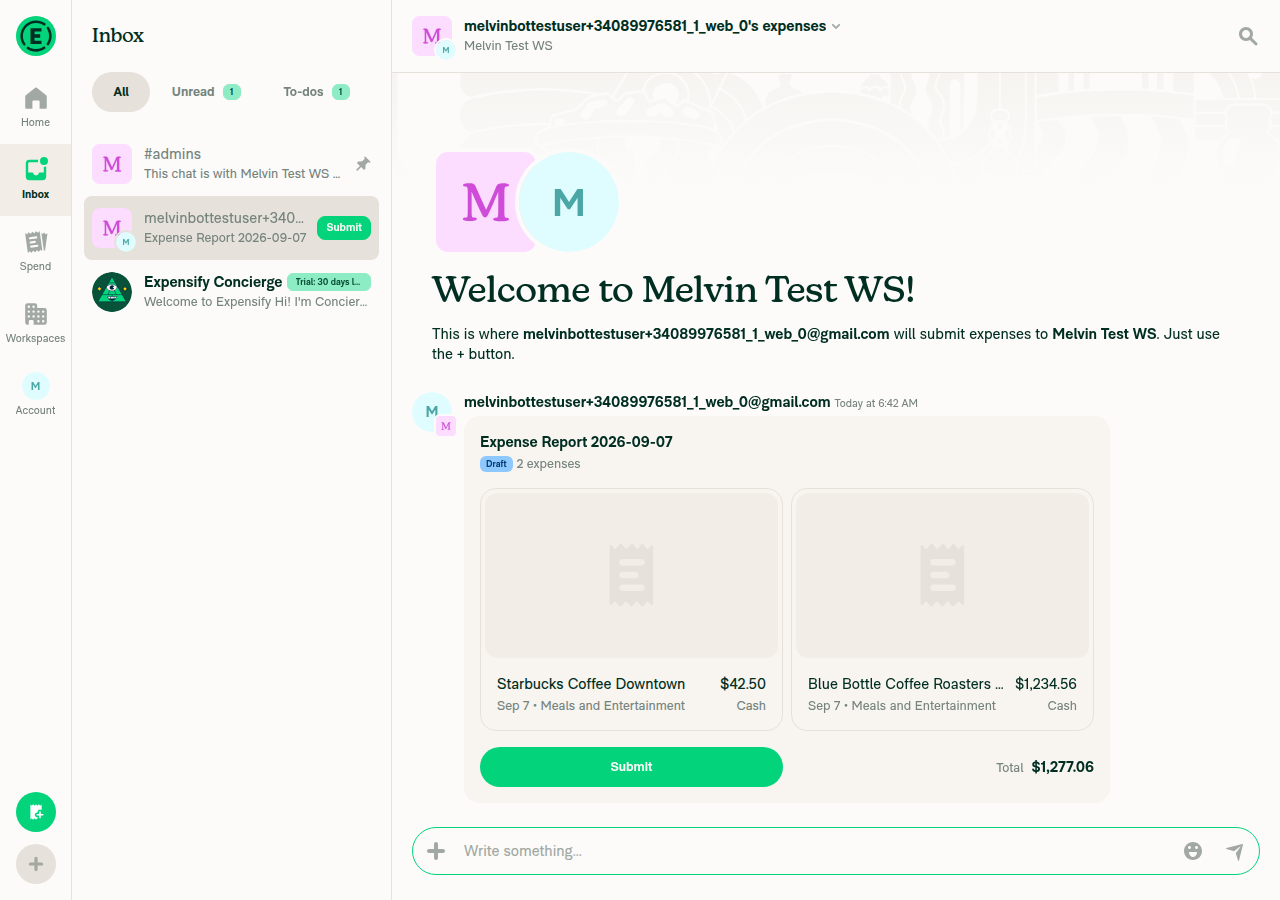Click the $42.50 amount
This screenshot has height=900, width=1280.
click(743, 684)
